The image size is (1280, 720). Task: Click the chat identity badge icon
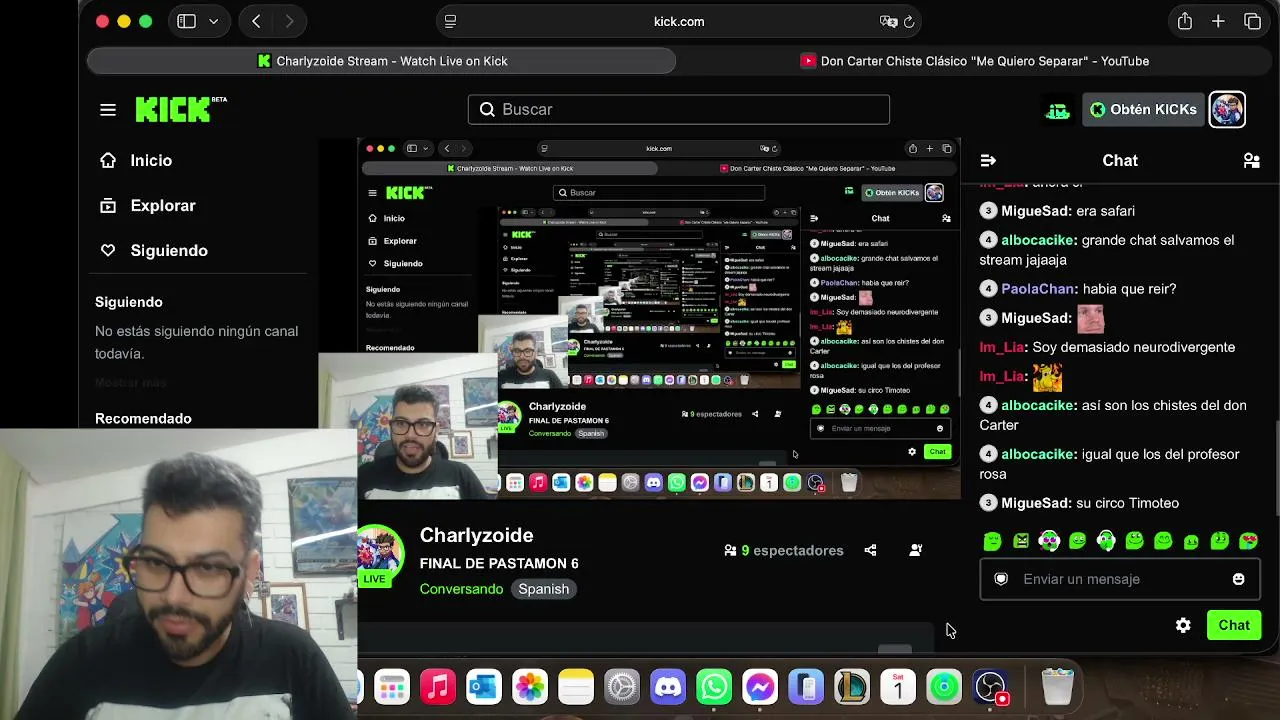tap(1001, 579)
